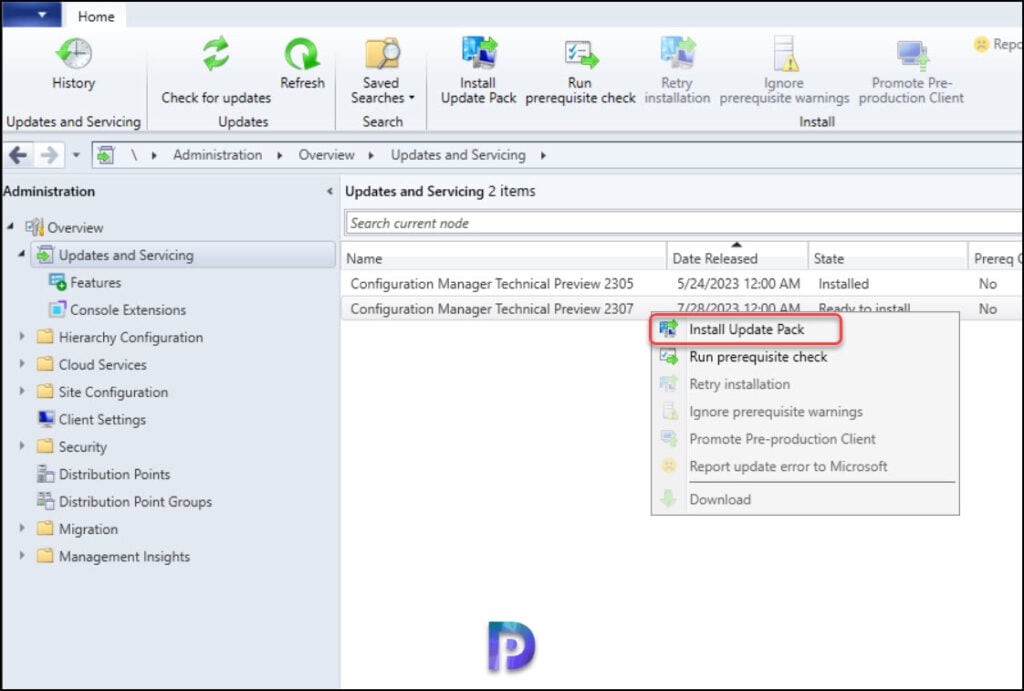
Task: Click the Console Extensions node icon
Action: [57, 310]
